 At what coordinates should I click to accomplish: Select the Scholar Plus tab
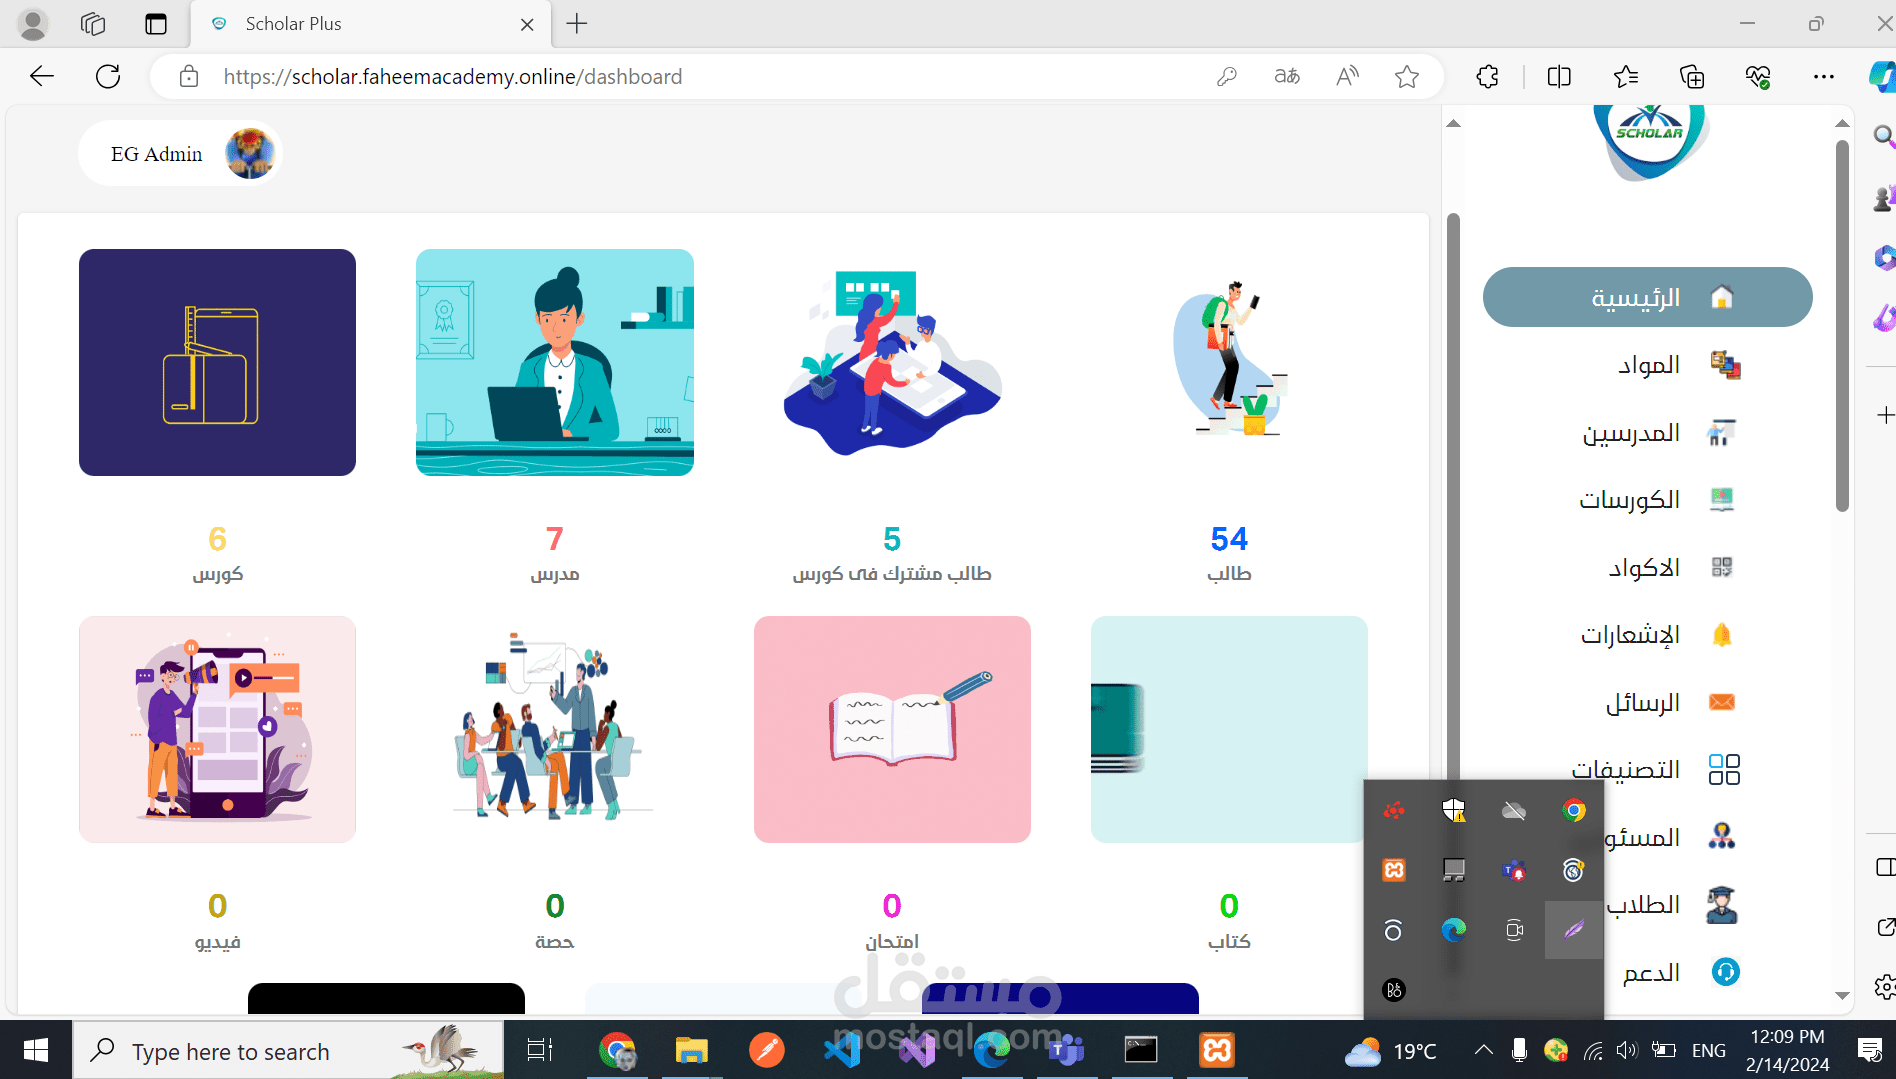coord(370,24)
